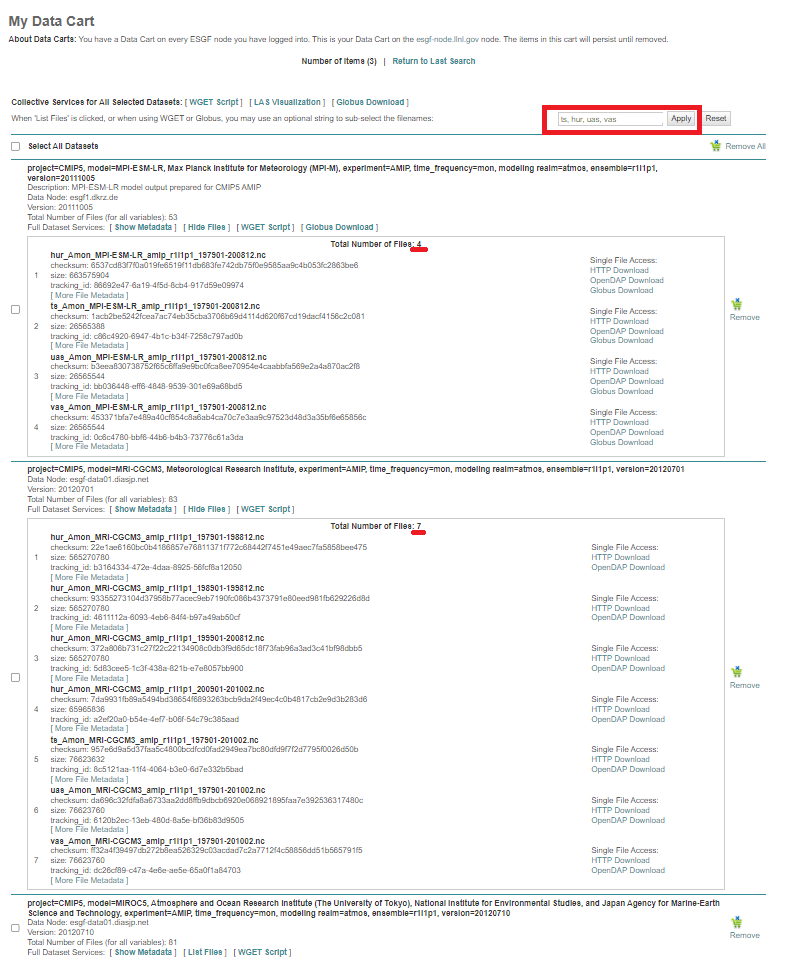Image resolution: width=785 pixels, height=964 pixels.
Task: HTTP Download vas_Amon_MPI-ESM-LR file
Action: [x=619, y=422]
